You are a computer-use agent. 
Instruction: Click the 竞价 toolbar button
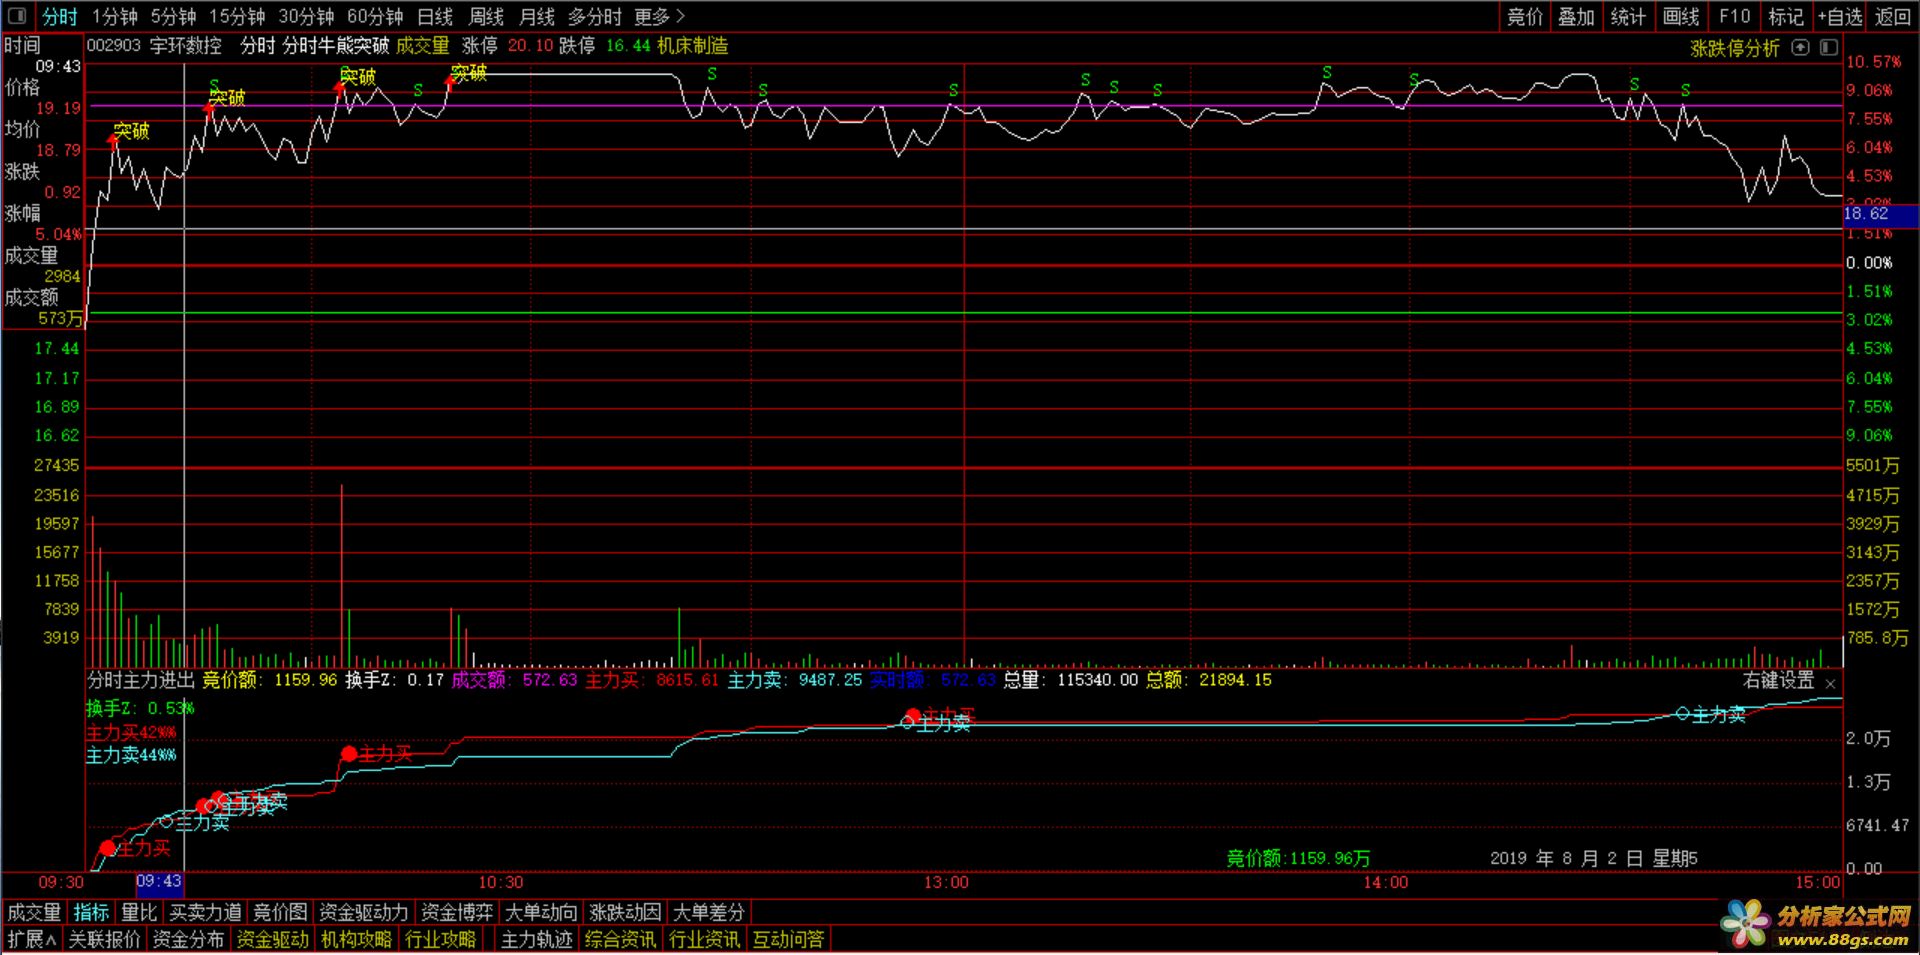click(x=1525, y=17)
